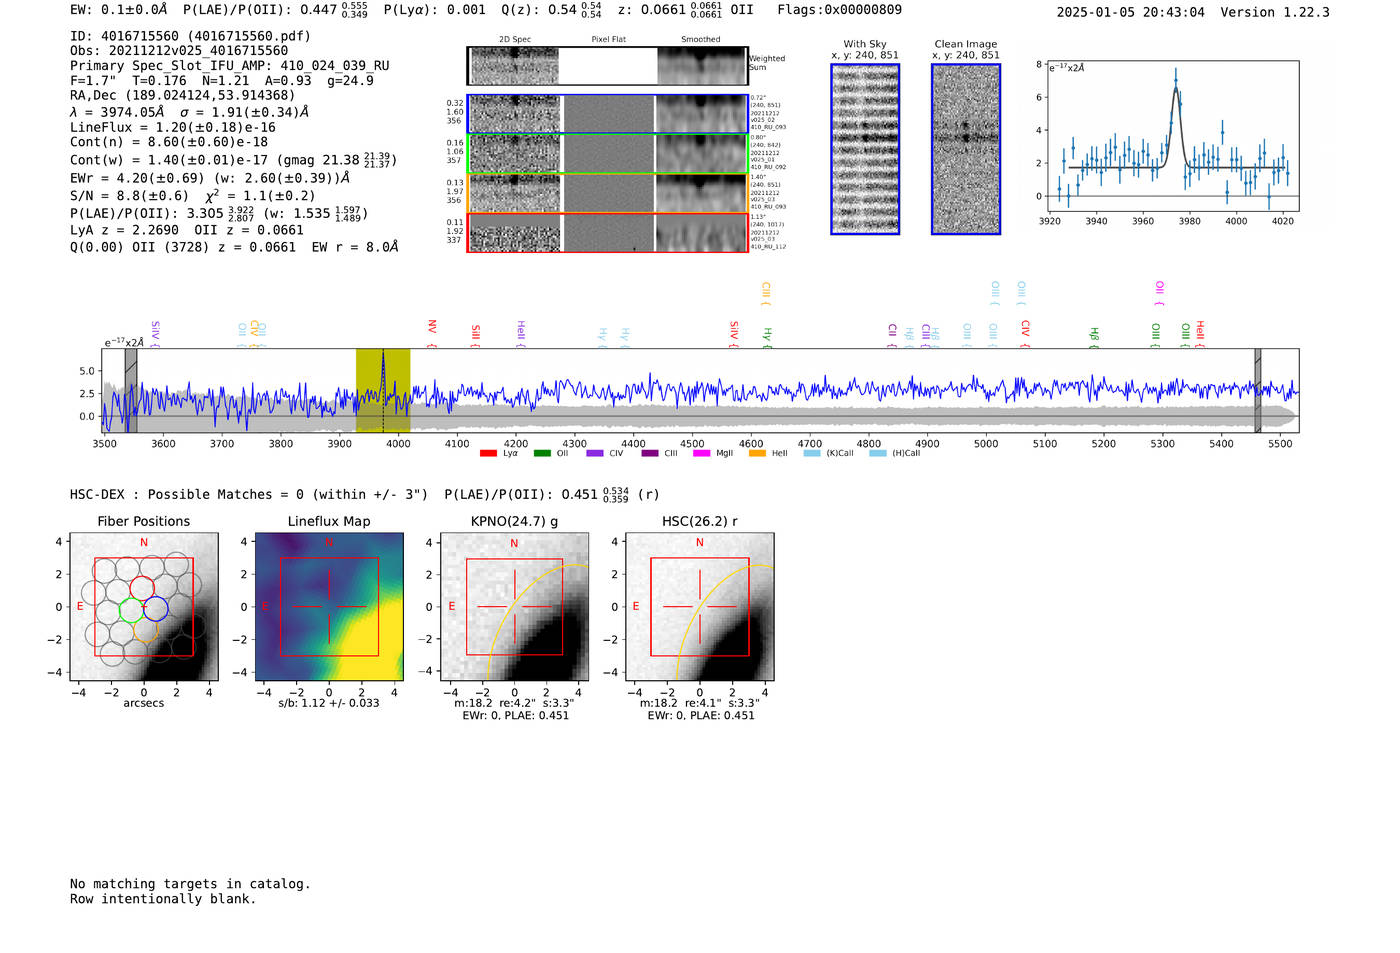Click the Cont(n) = 8.60(±0.60)e-18 line
This screenshot has width=1400, height=953.
(x=169, y=142)
